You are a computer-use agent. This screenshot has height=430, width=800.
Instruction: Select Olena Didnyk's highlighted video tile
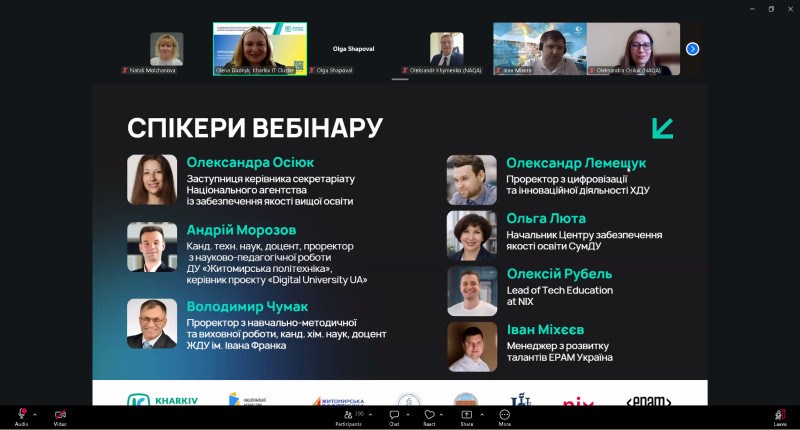click(260, 49)
